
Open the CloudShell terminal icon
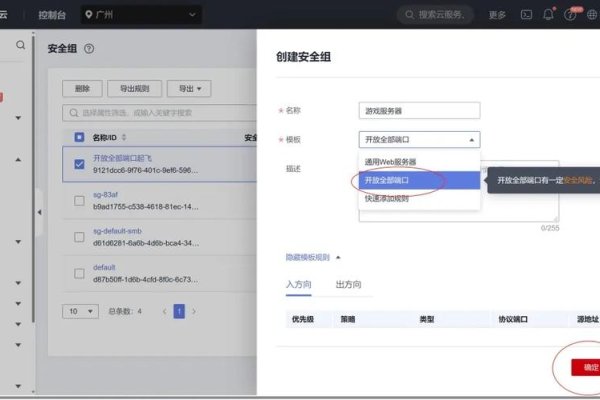coord(527,15)
